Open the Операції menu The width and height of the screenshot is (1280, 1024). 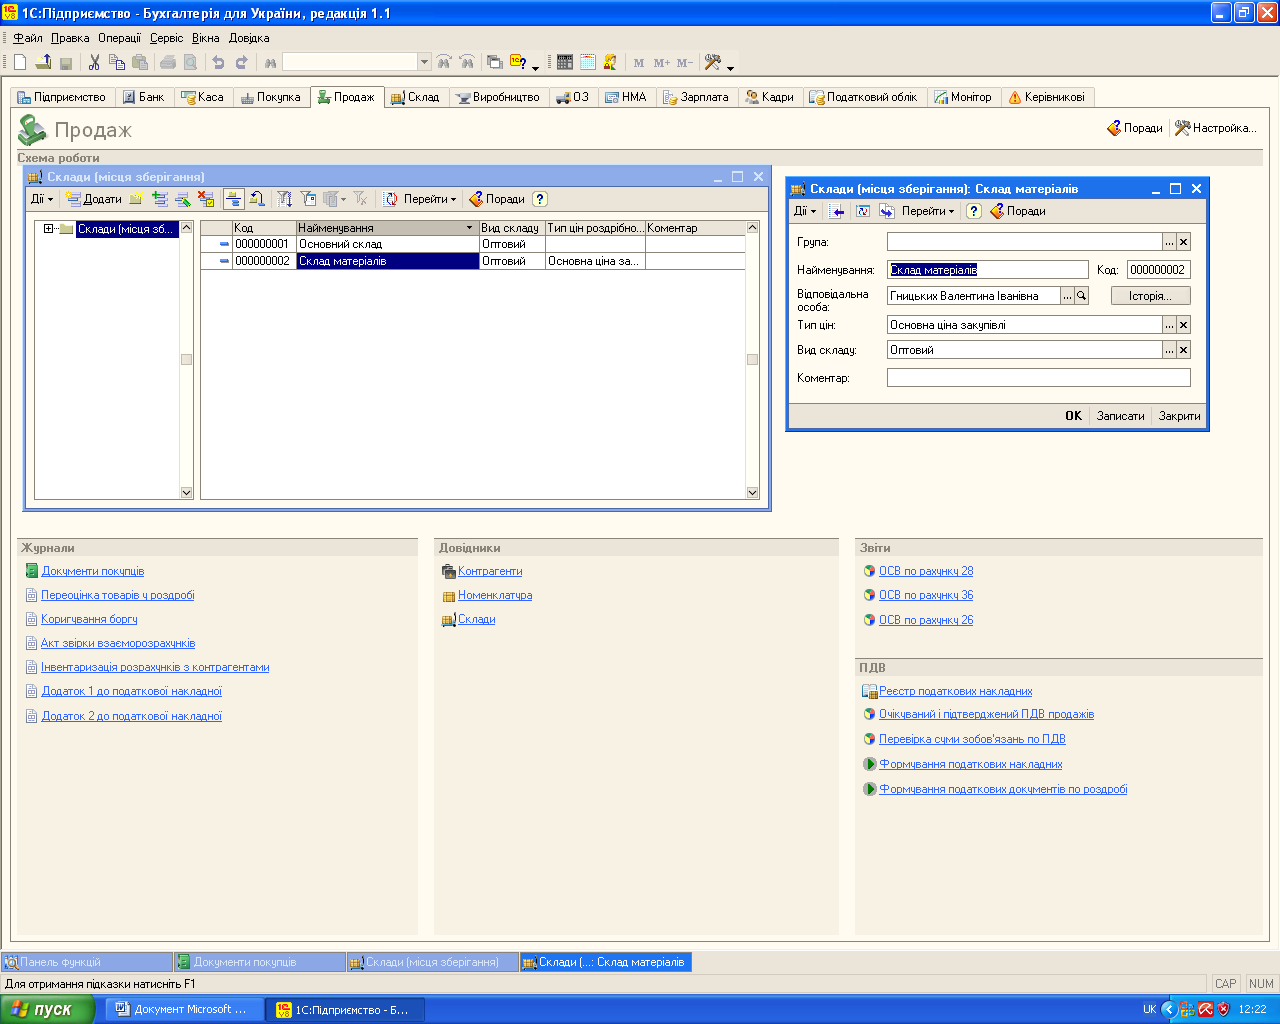pos(119,38)
